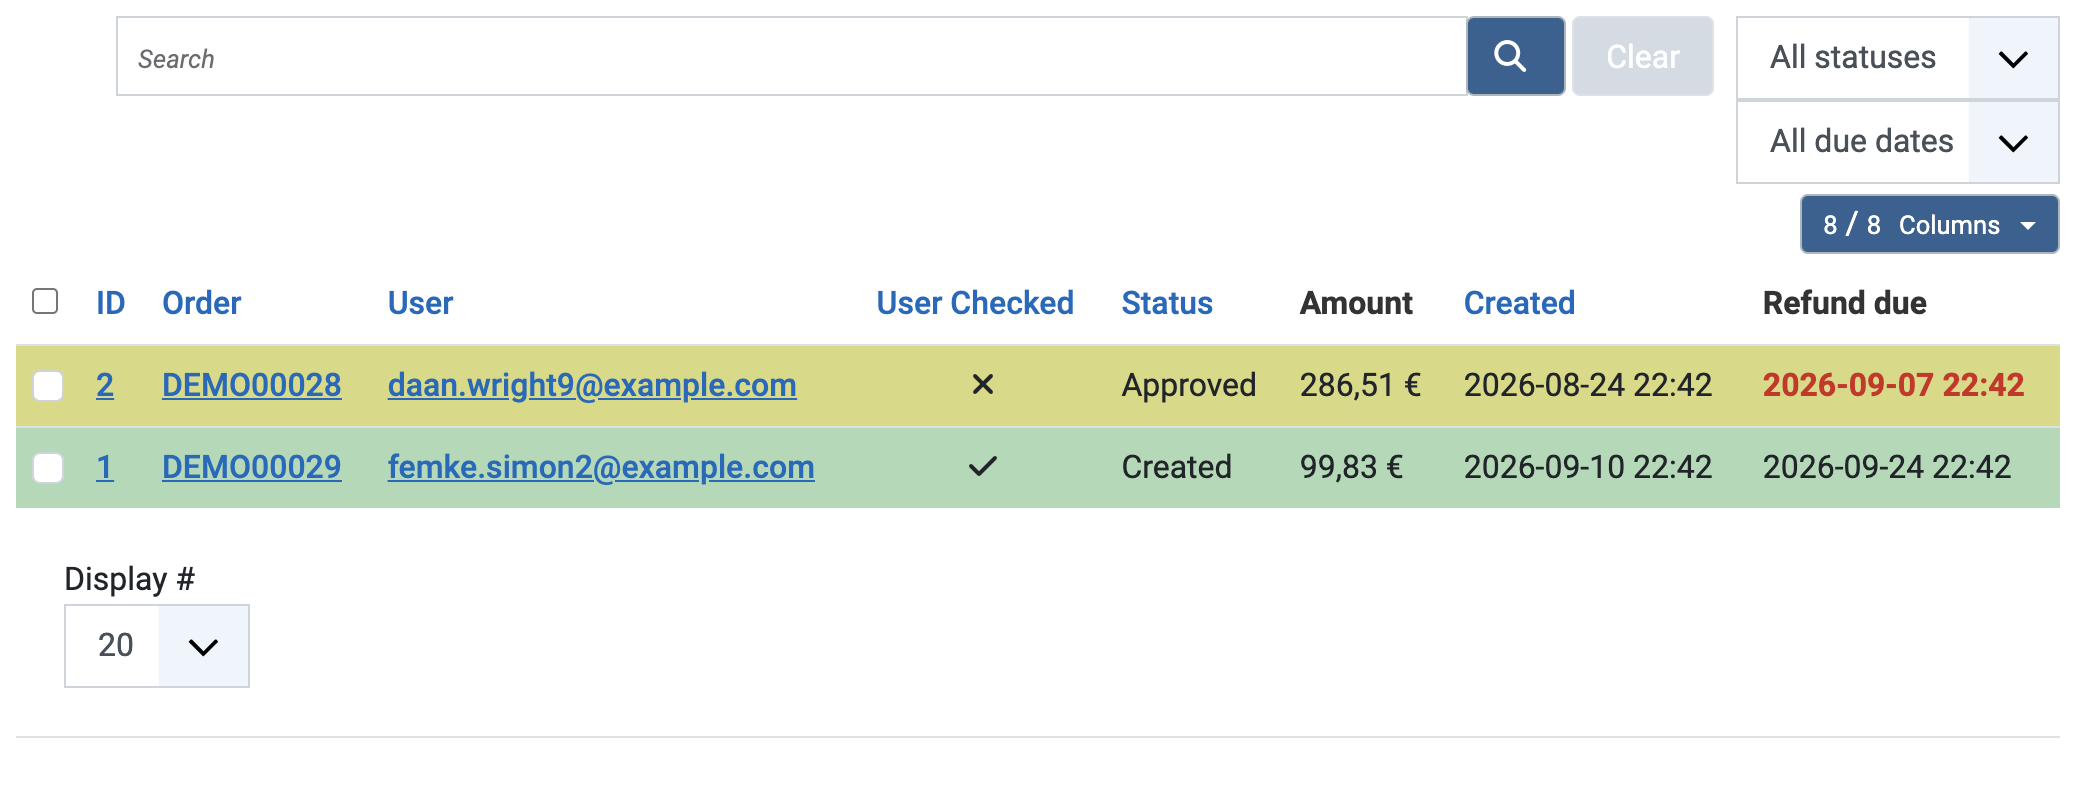Open order link DEMO00028
Image resolution: width=2076 pixels, height=786 pixels.
click(251, 385)
